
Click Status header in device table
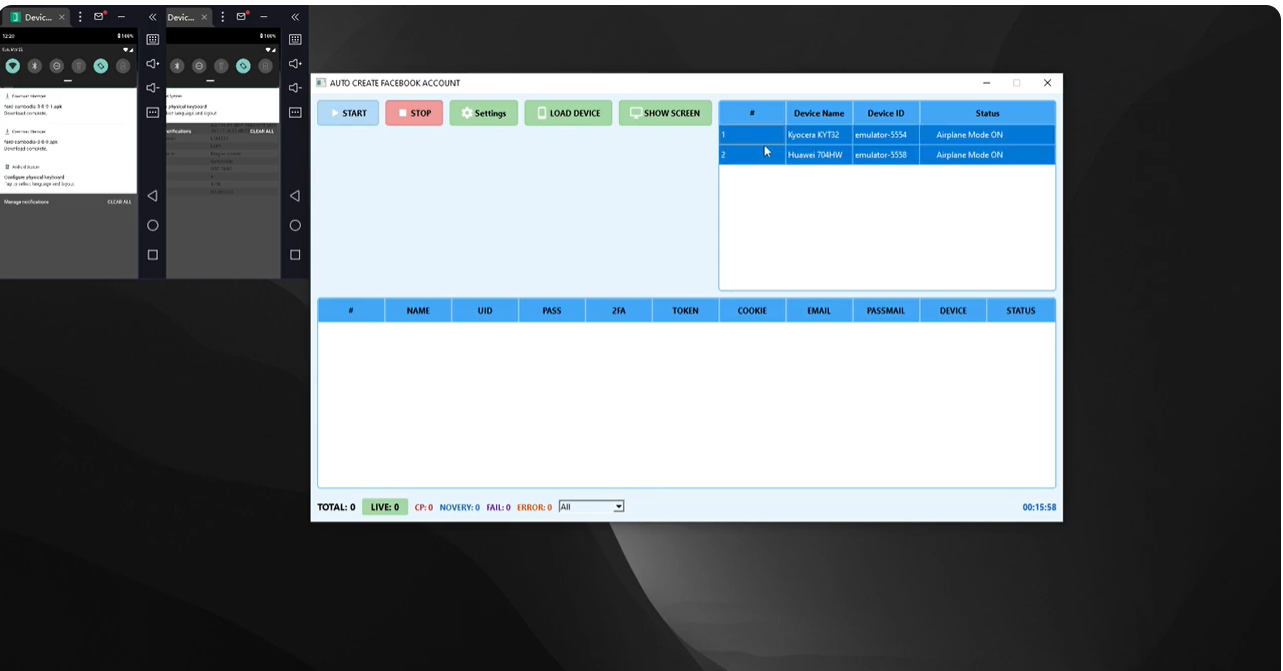(987, 113)
